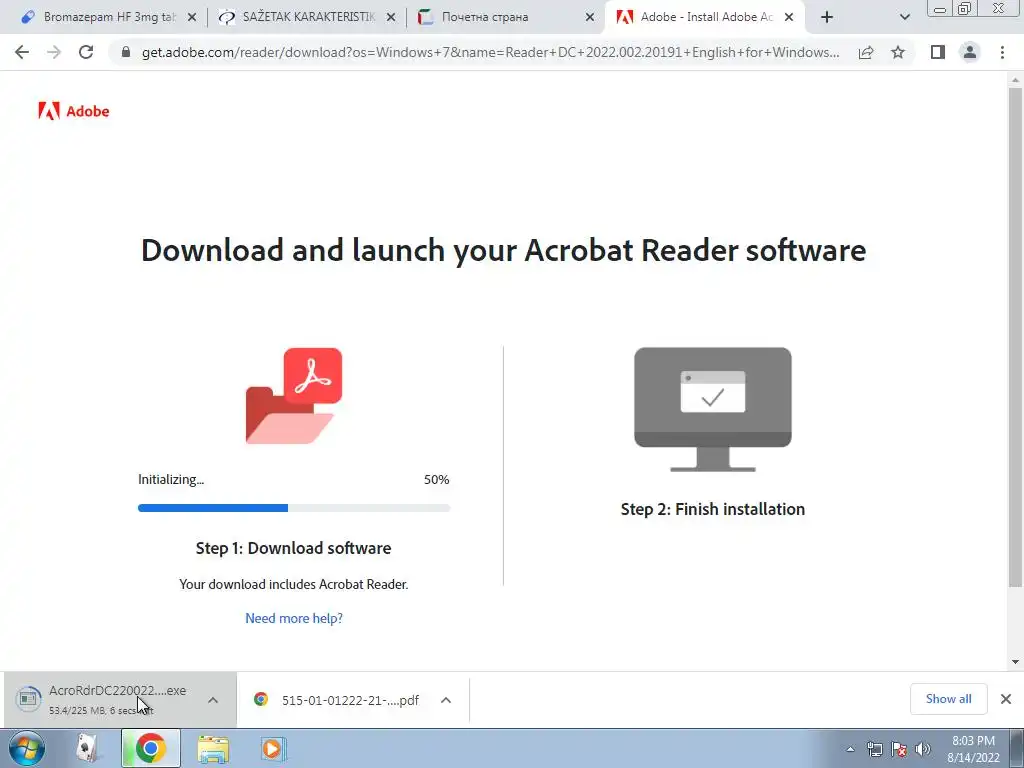Viewport: 1024px width, 768px height.
Task: Click the scrollbar down arrow
Action: [1015, 662]
